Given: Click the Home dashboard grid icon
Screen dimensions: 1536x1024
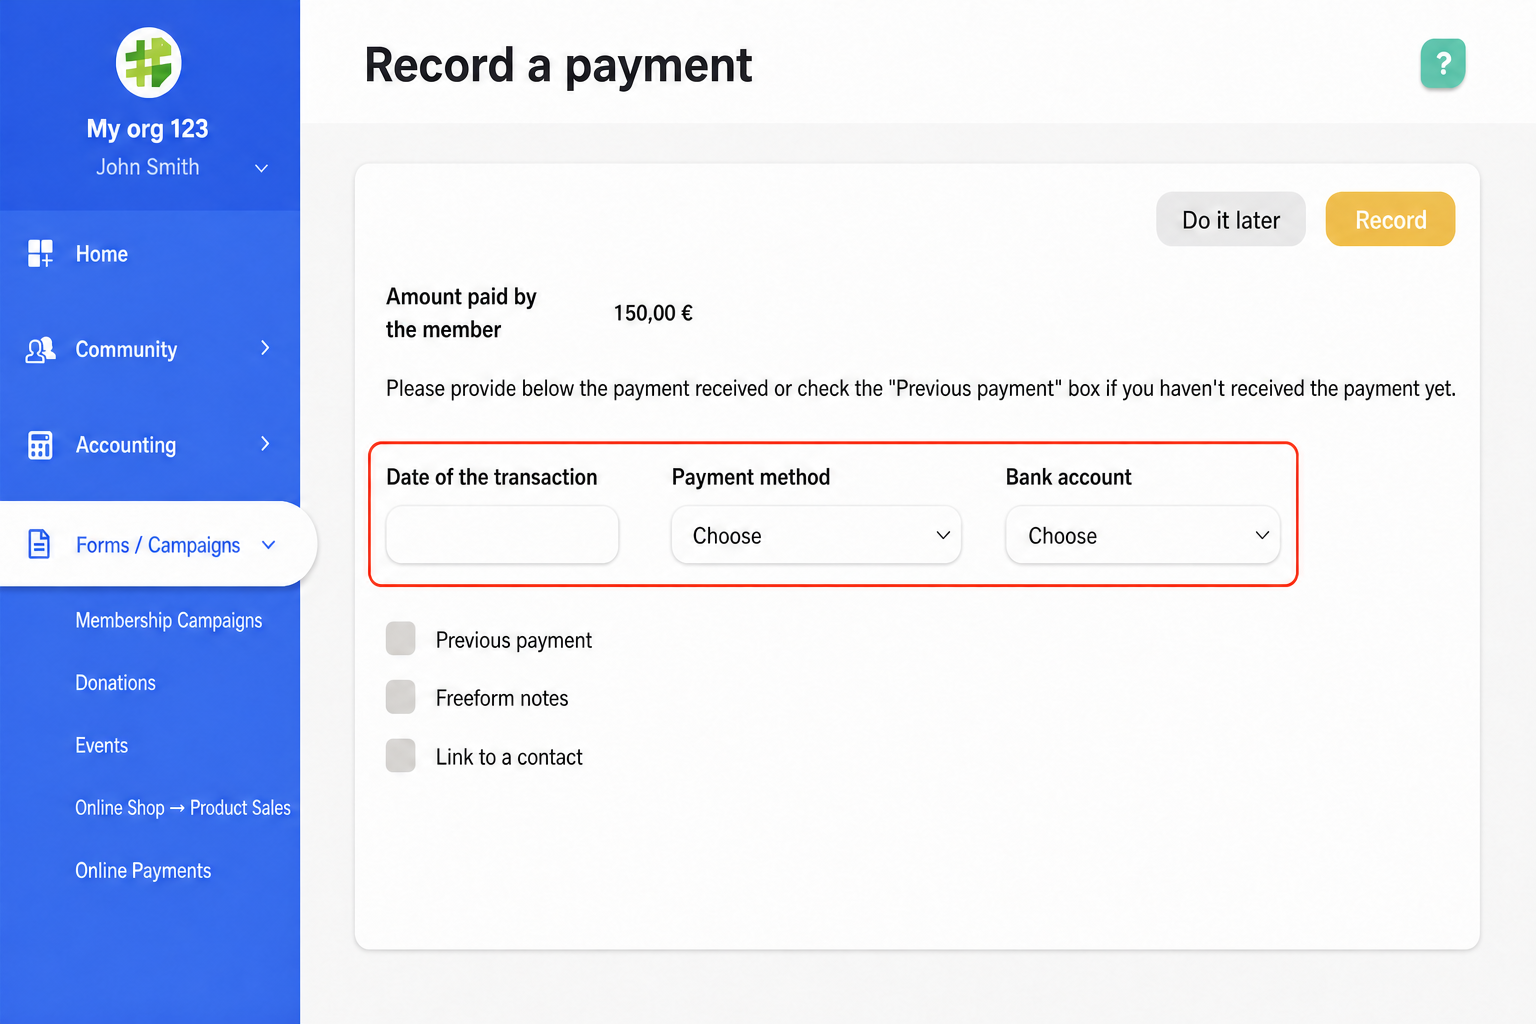Looking at the screenshot, I should coord(40,253).
